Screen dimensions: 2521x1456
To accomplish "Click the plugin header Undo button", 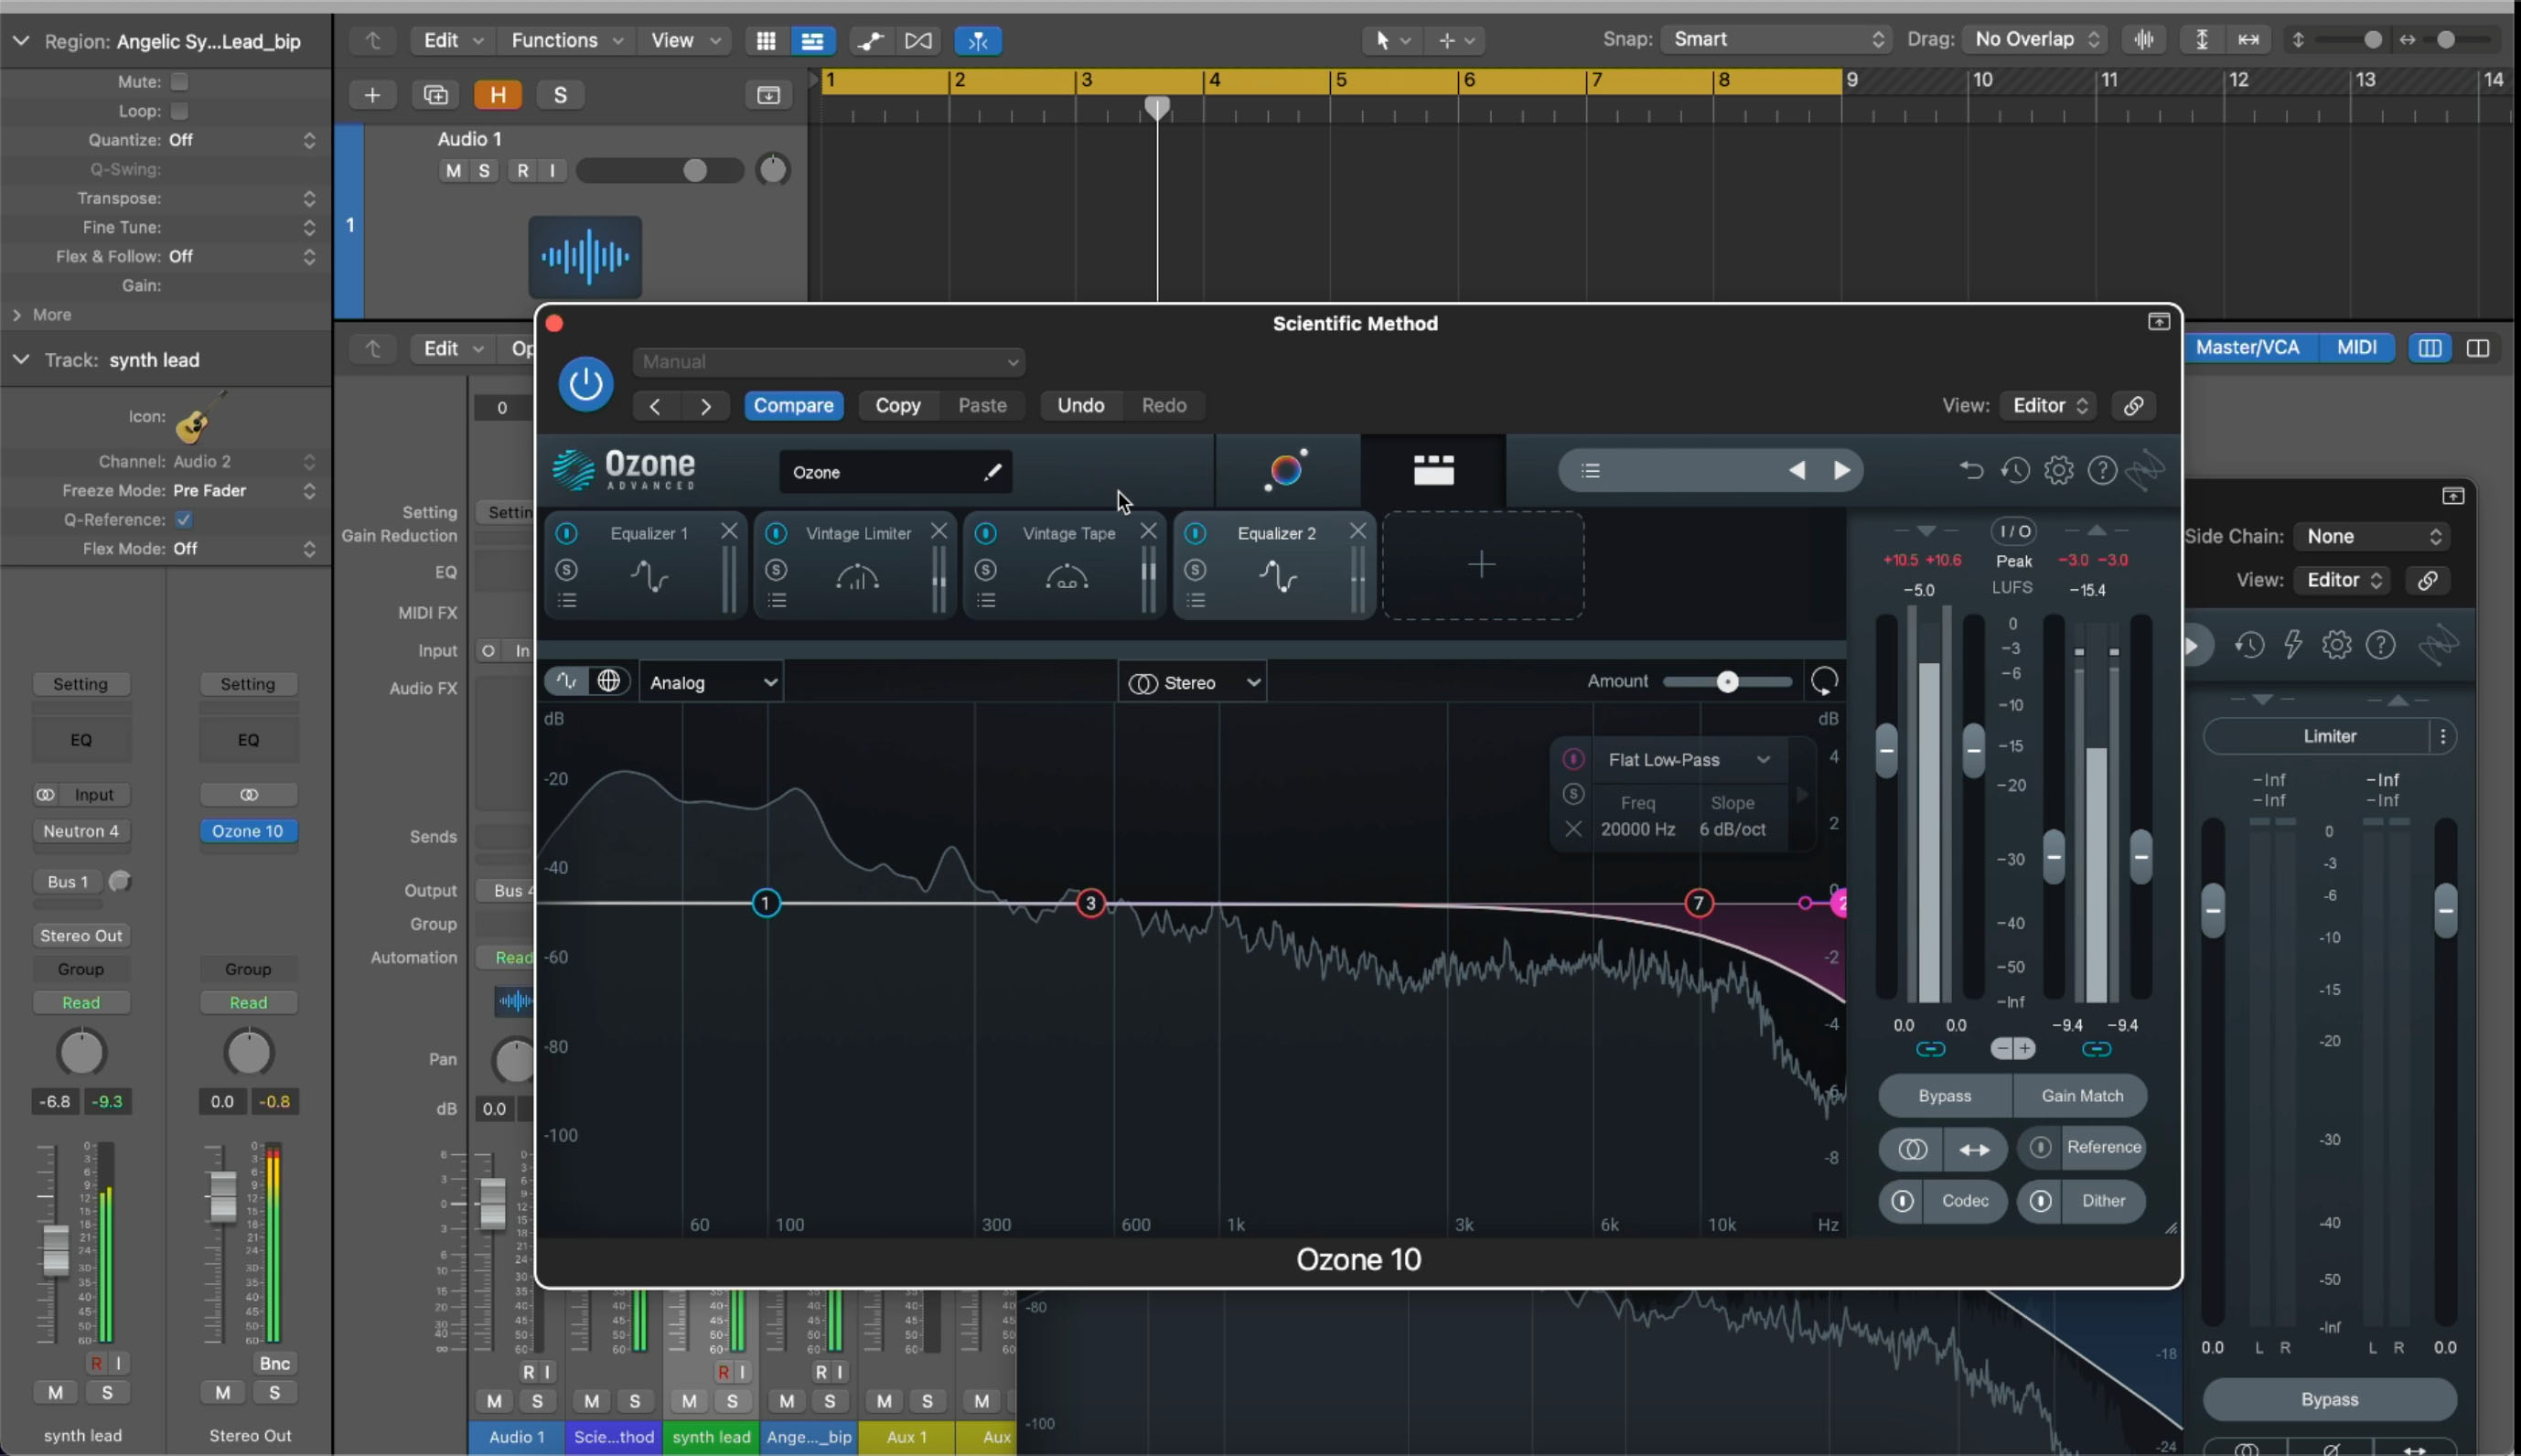I will pos(1080,405).
